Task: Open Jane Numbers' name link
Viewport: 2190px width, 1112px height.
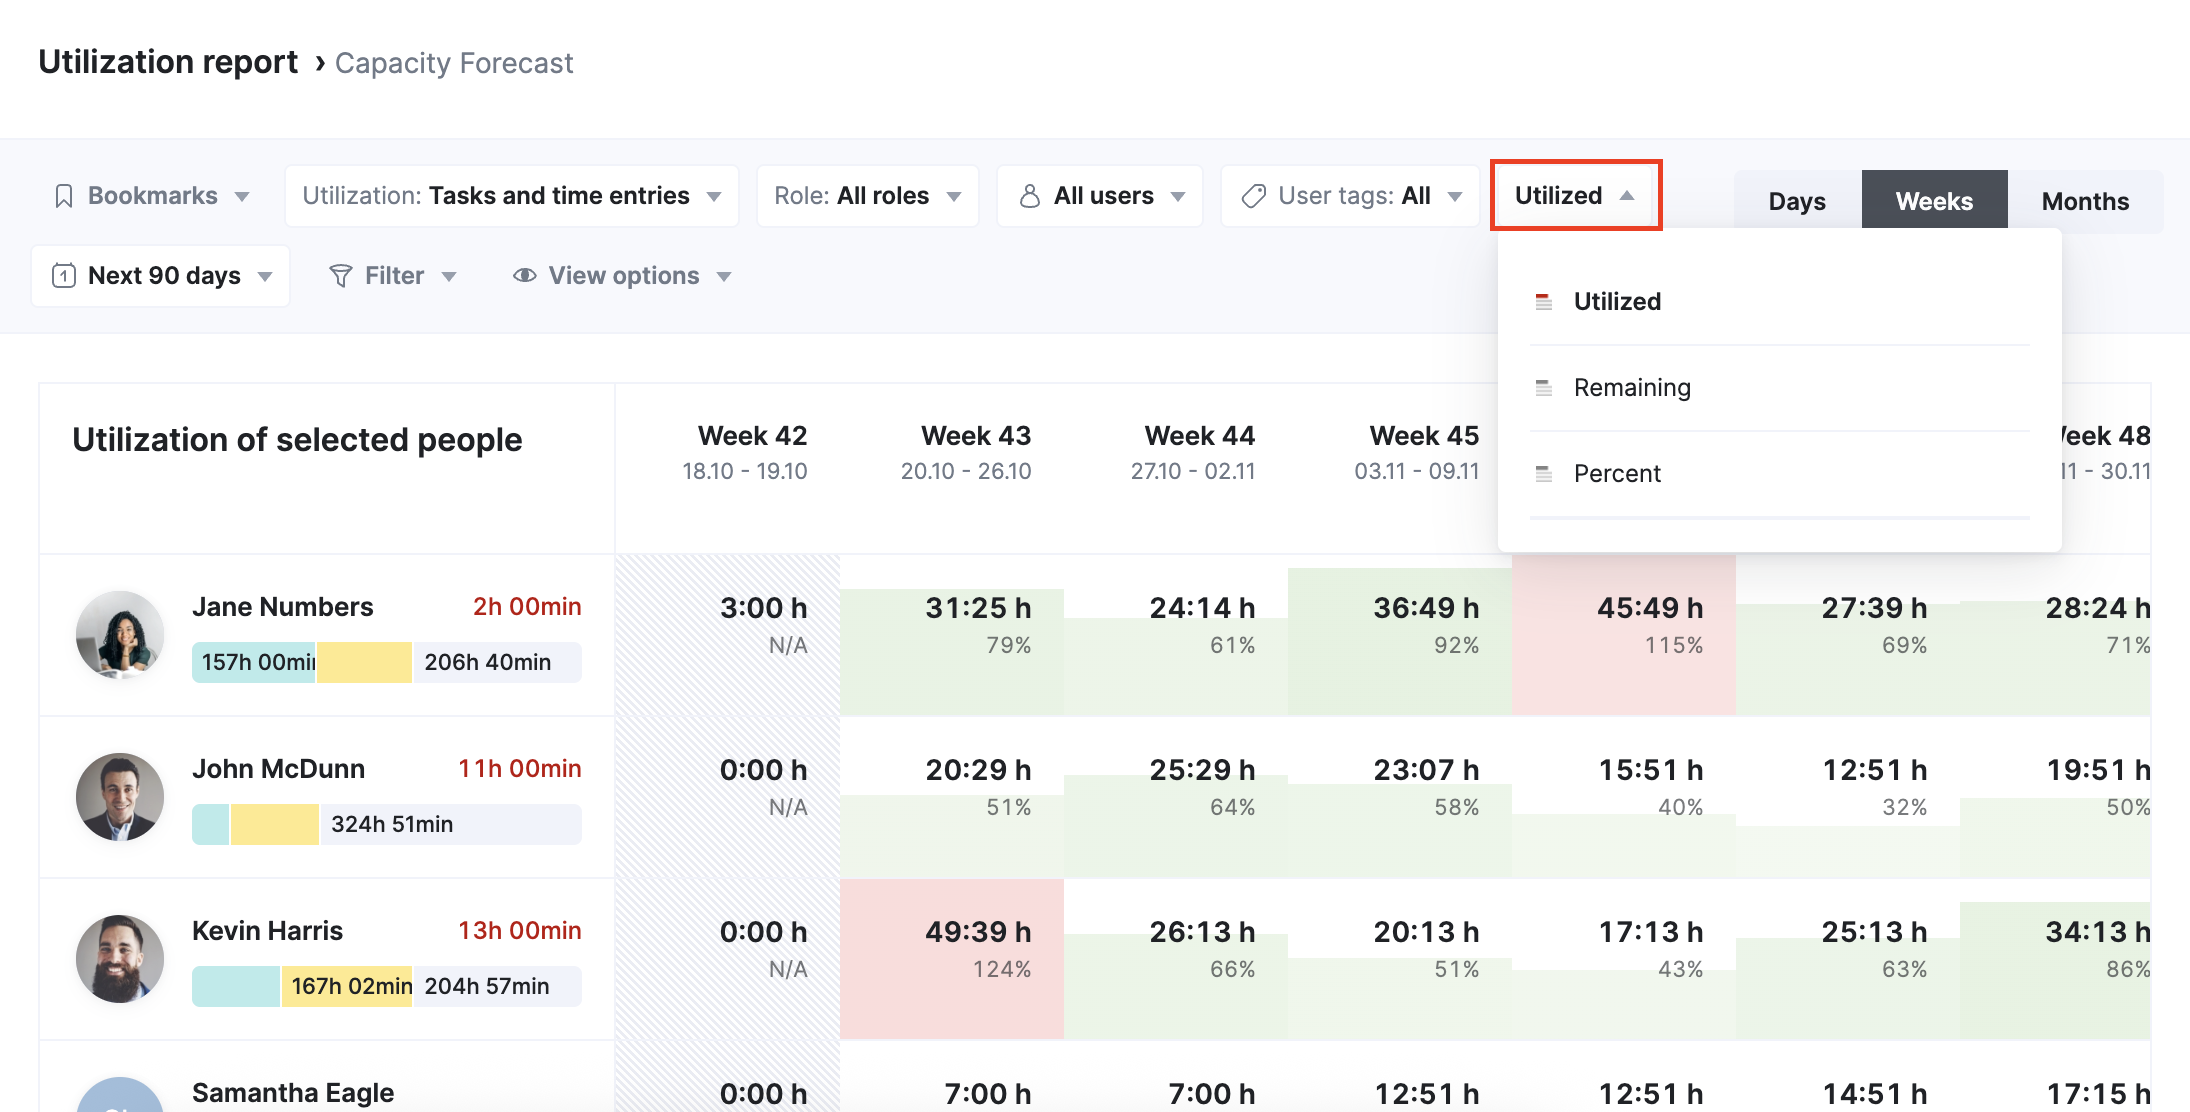Action: (282, 607)
